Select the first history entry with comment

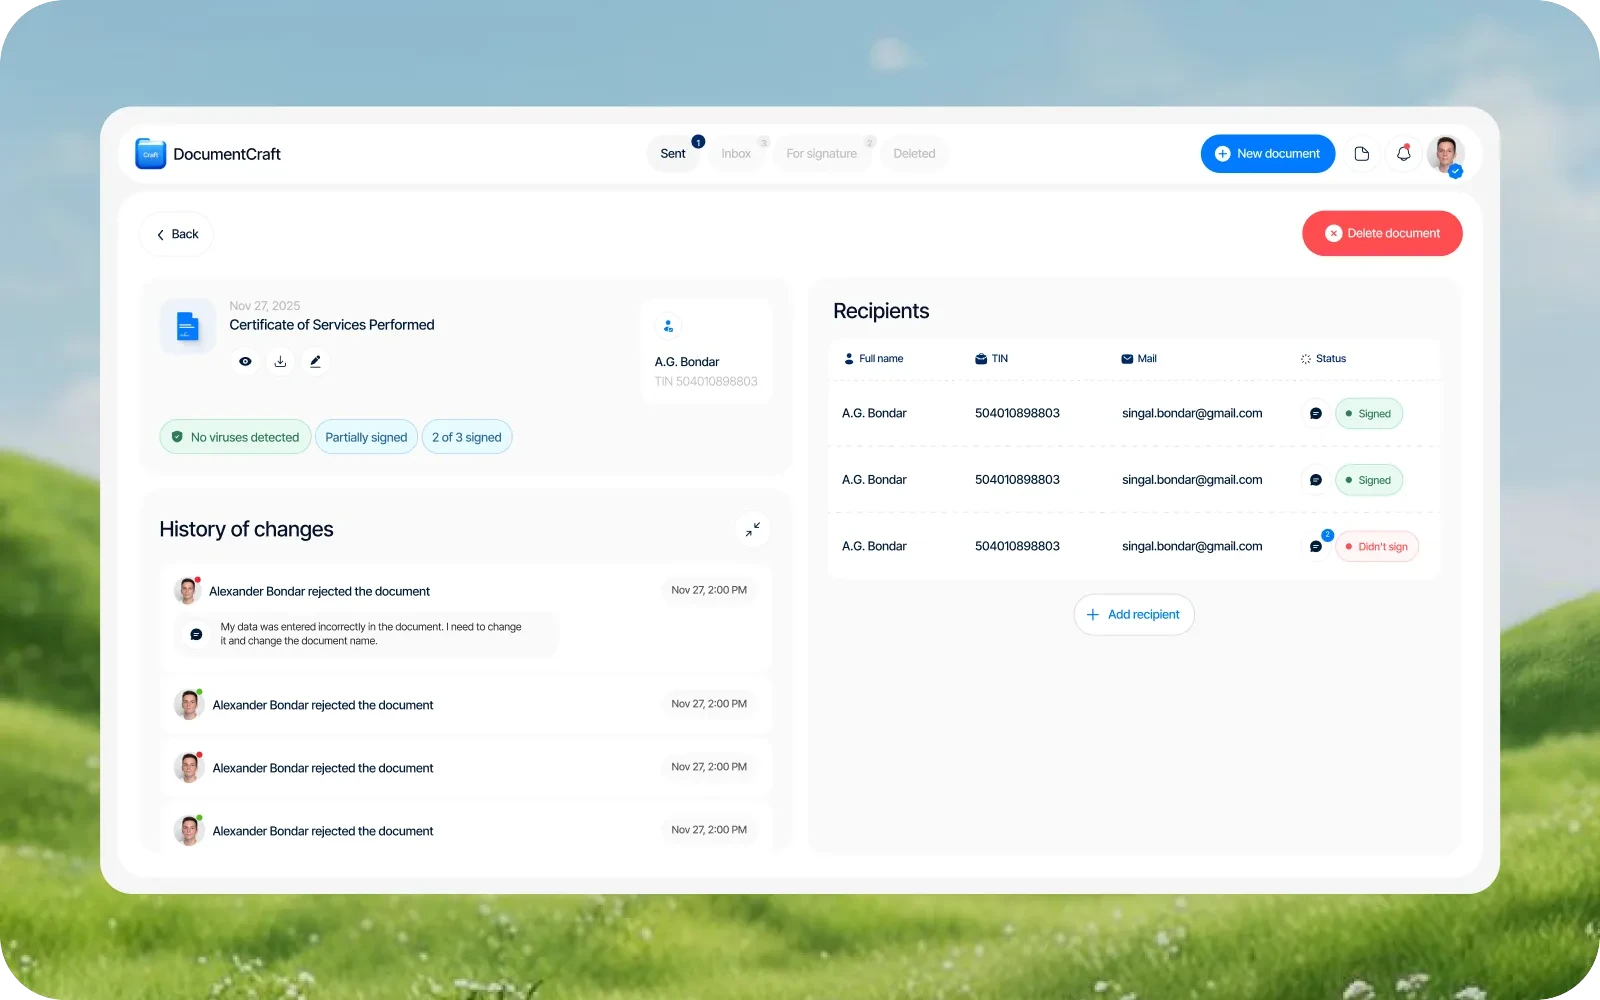466,616
